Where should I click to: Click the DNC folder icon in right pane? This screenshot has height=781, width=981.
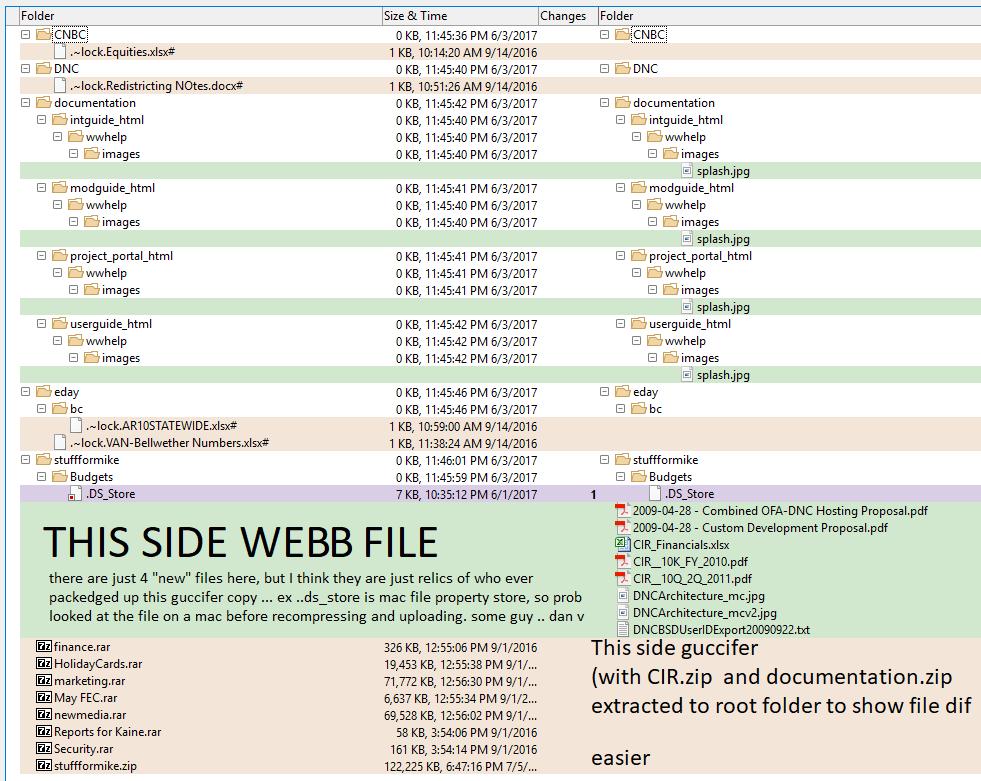tap(623, 68)
